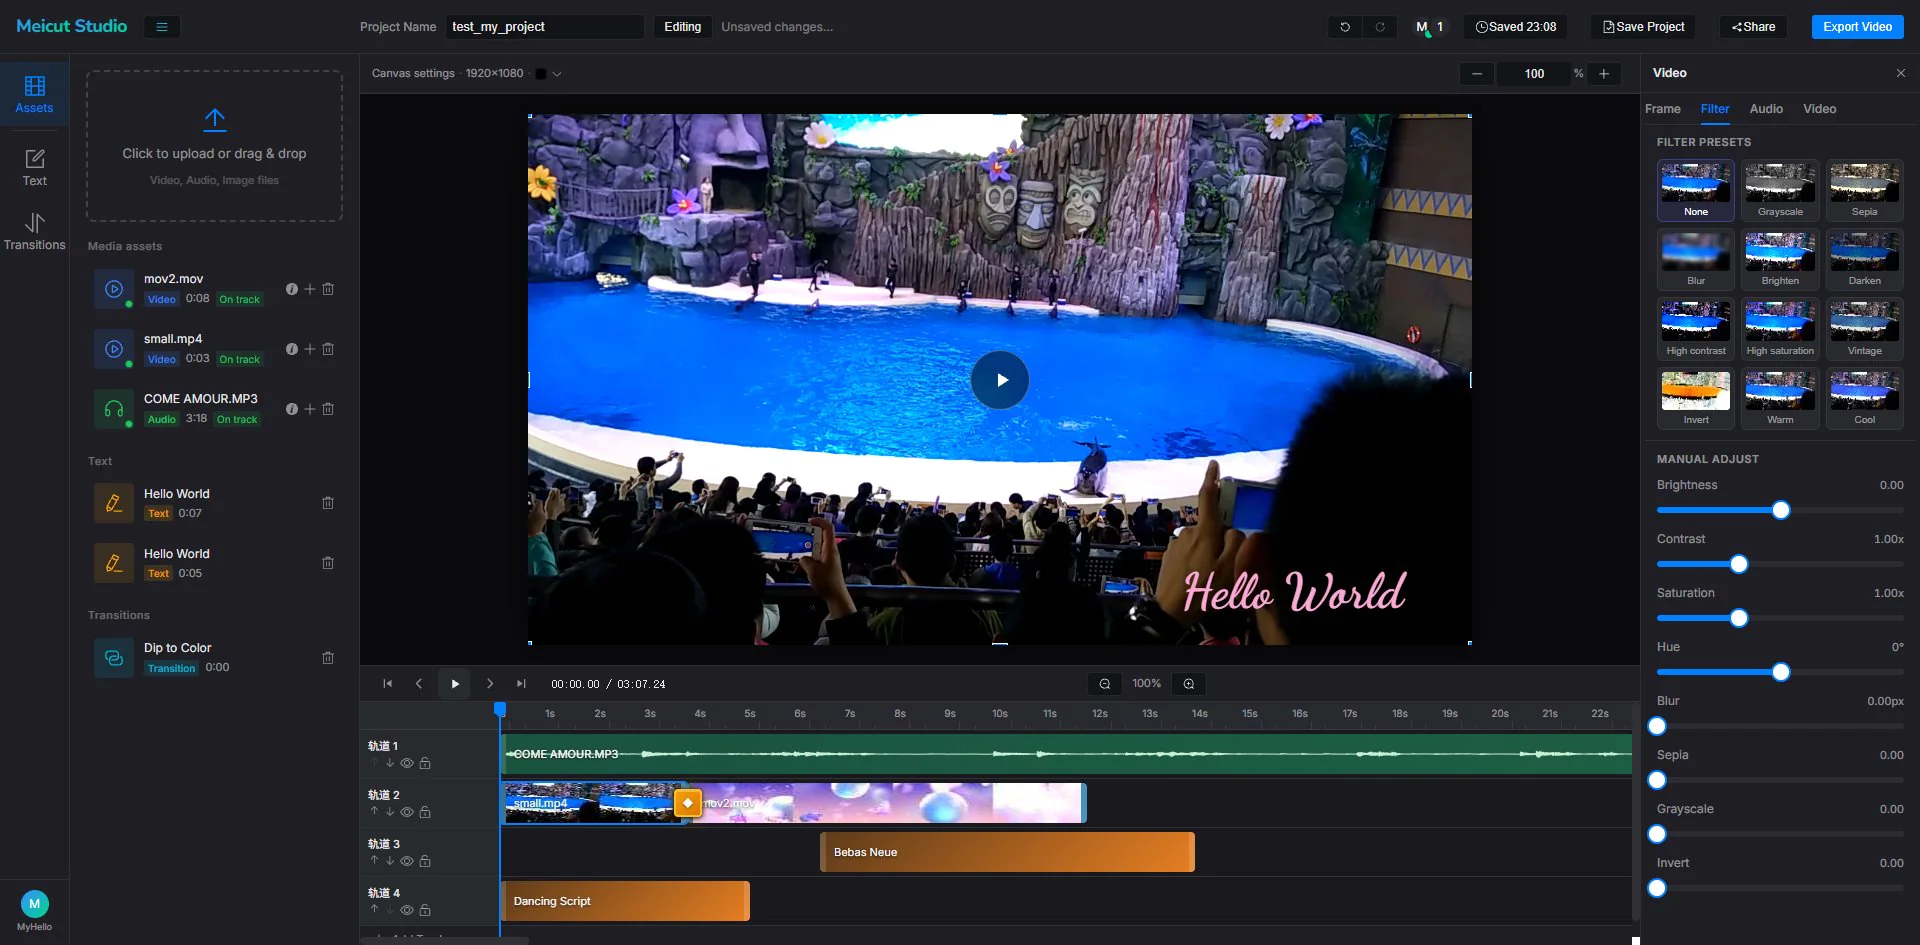Click the redo arrow in the top bar
This screenshot has width=1920, height=945.
pyautogui.click(x=1380, y=27)
